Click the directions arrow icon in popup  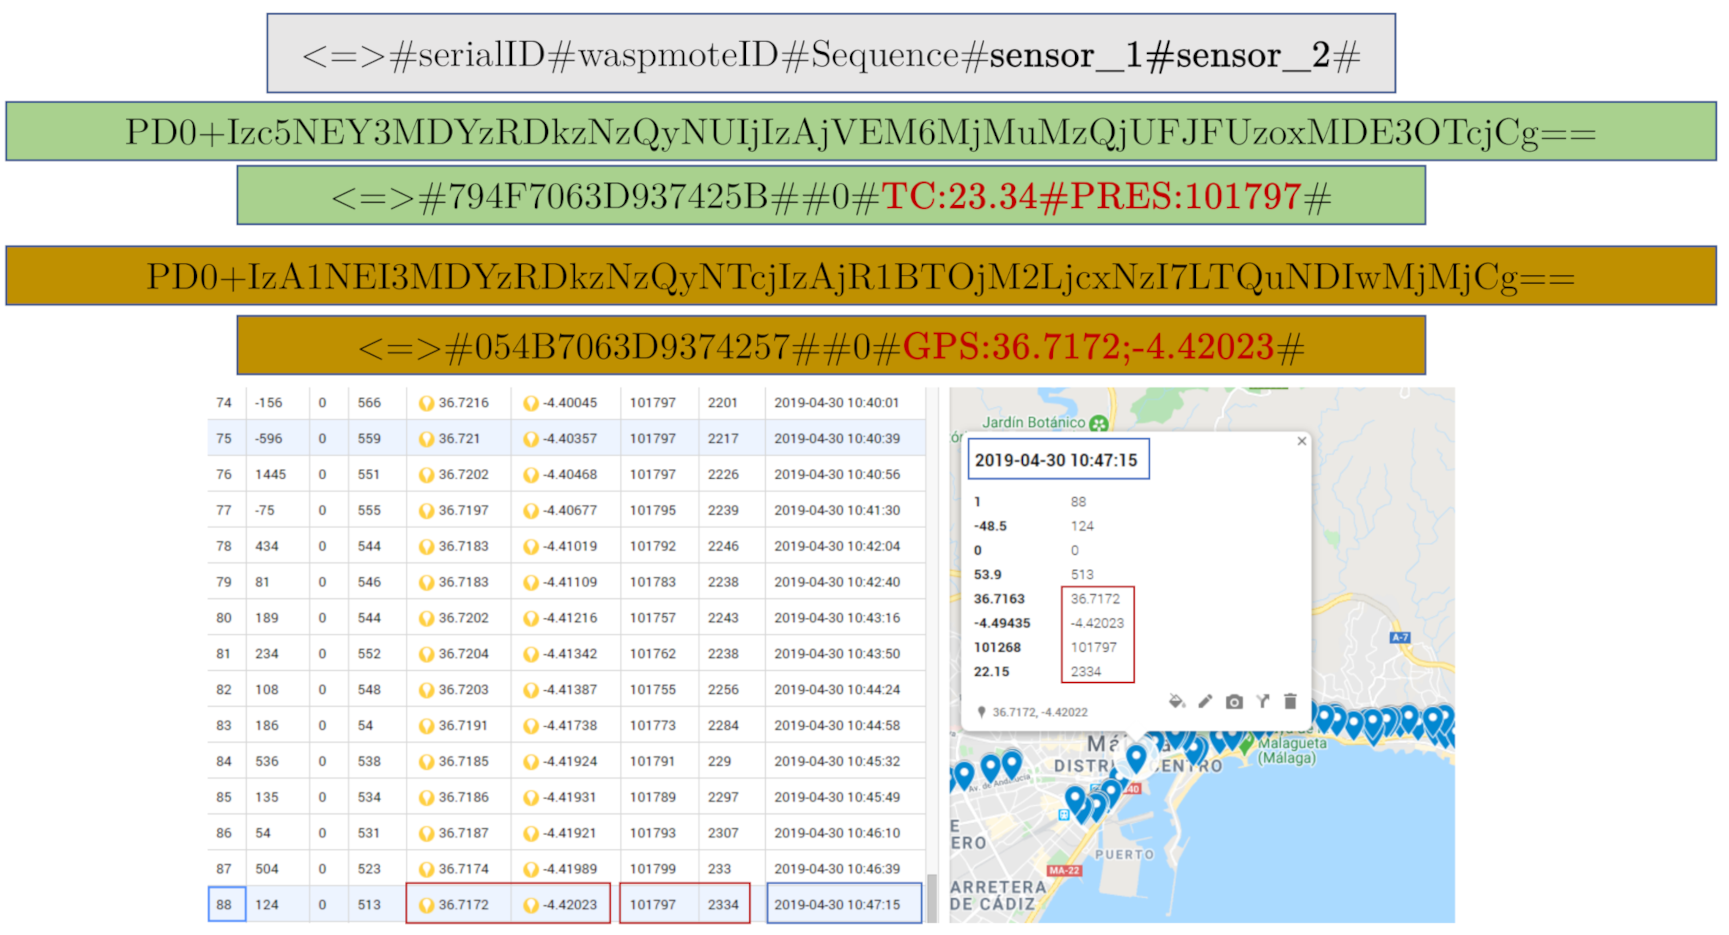point(1263,702)
